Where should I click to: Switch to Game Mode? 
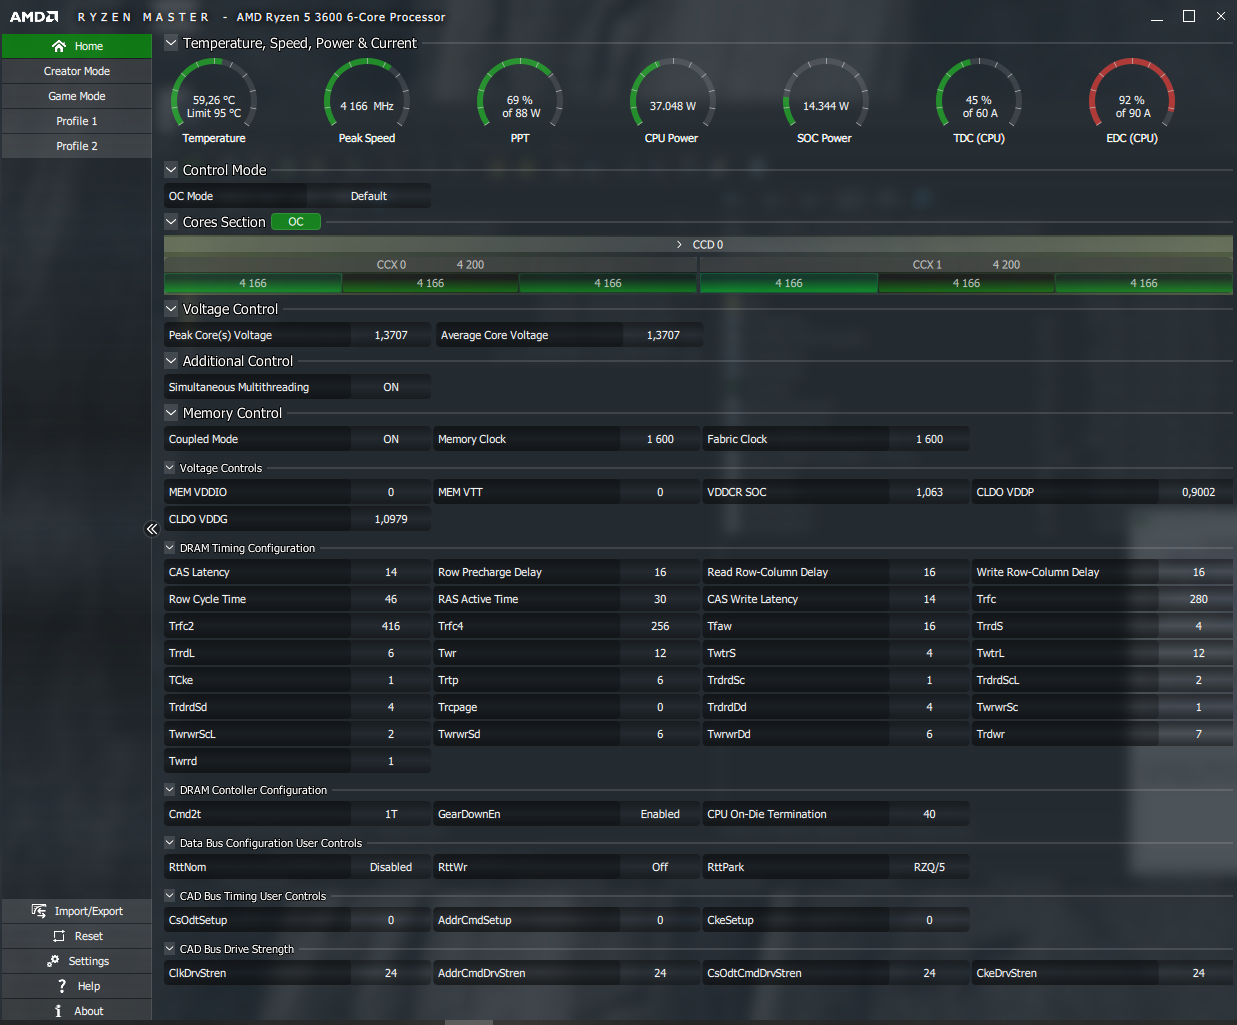(x=77, y=96)
